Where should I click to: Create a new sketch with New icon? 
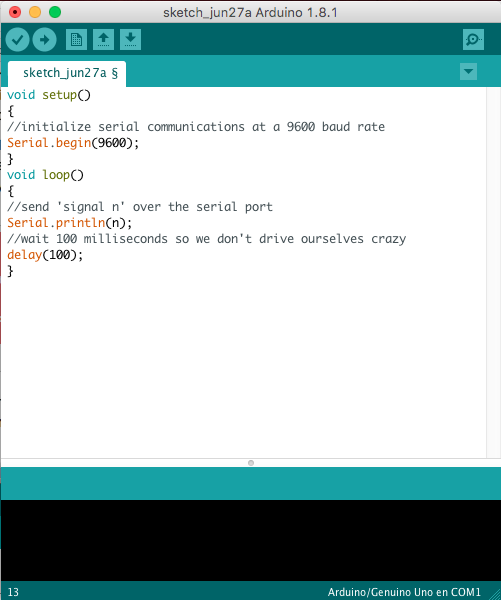pyautogui.click(x=76, y=39)
